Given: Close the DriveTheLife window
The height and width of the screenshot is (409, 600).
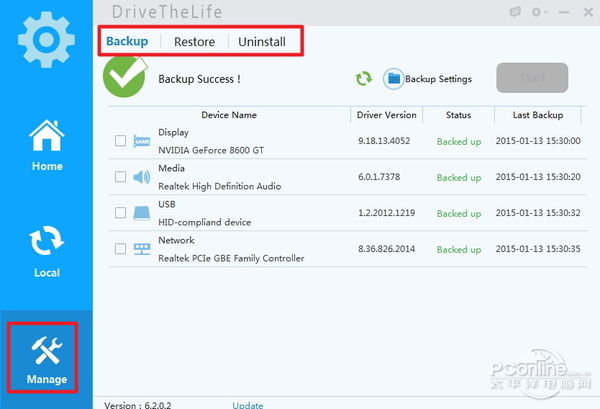Looking at the screenshot, I should tap(589, 12).
